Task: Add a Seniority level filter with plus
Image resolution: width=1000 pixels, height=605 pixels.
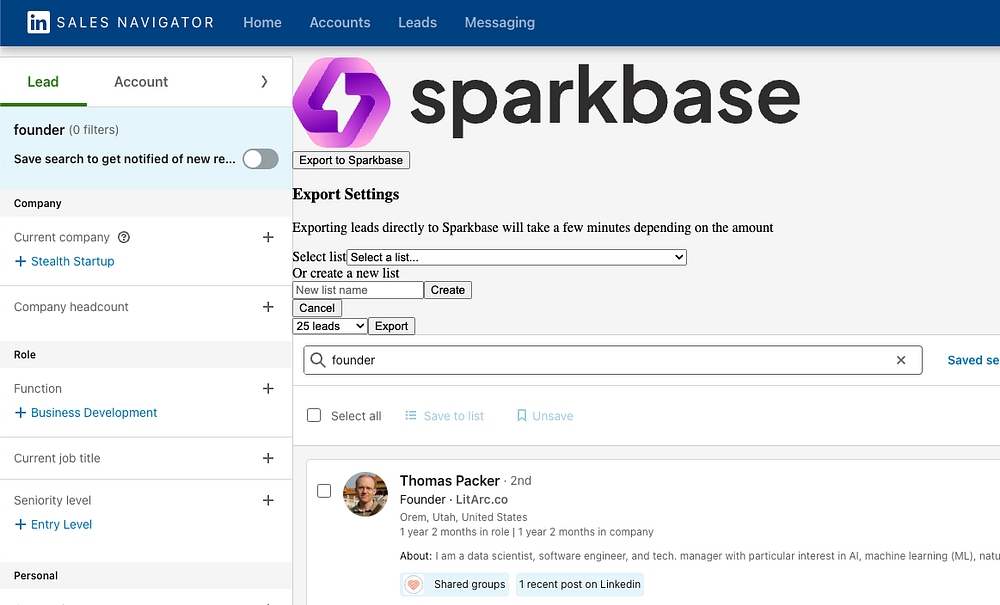Action: tap(268, 500)
